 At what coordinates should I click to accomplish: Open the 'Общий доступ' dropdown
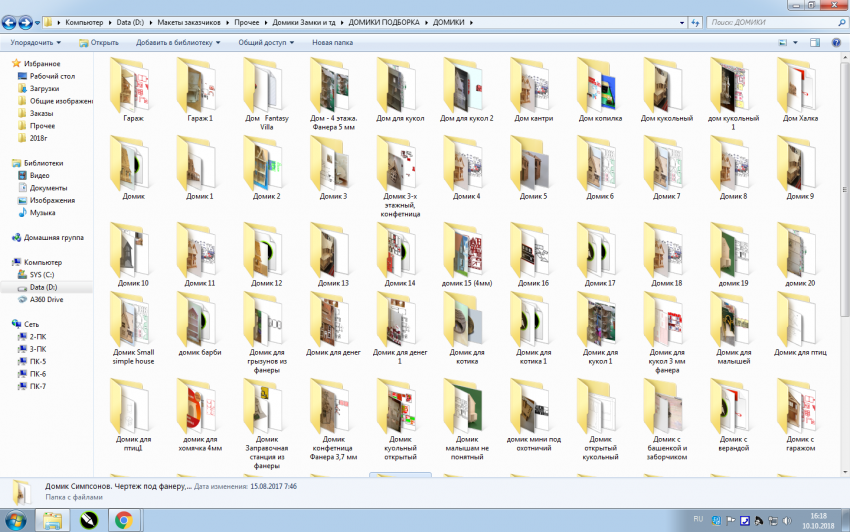267,43
